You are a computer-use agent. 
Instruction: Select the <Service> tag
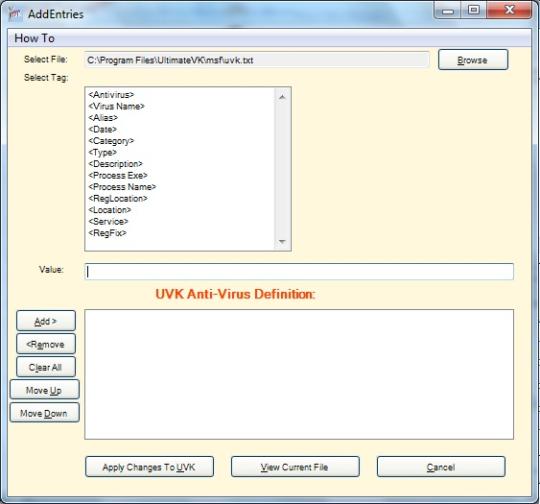tap(108, 222)
